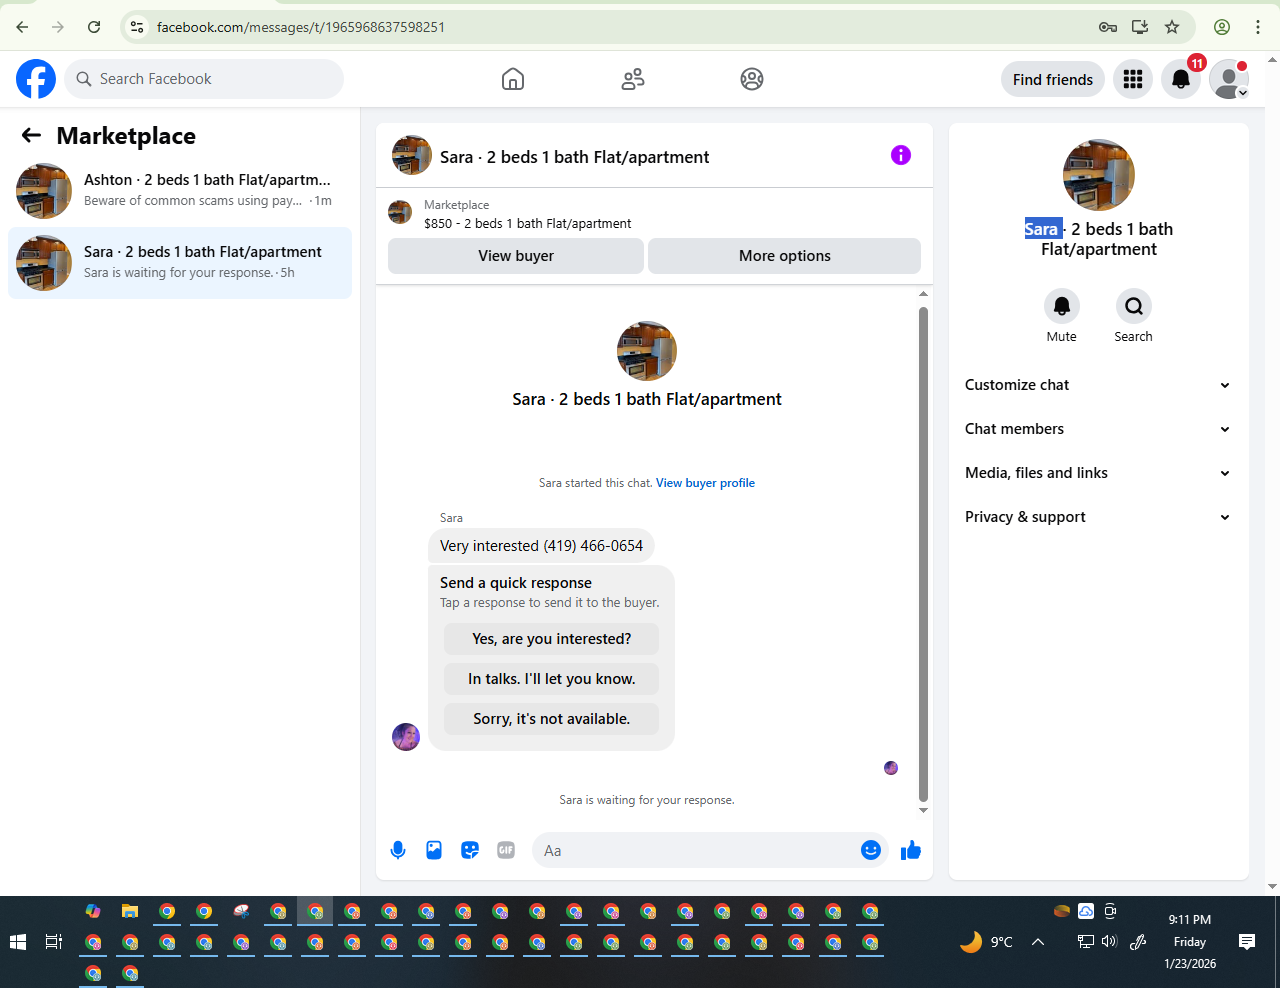
Task: Open the notifications bell with badge 11
Action: 1181,79
